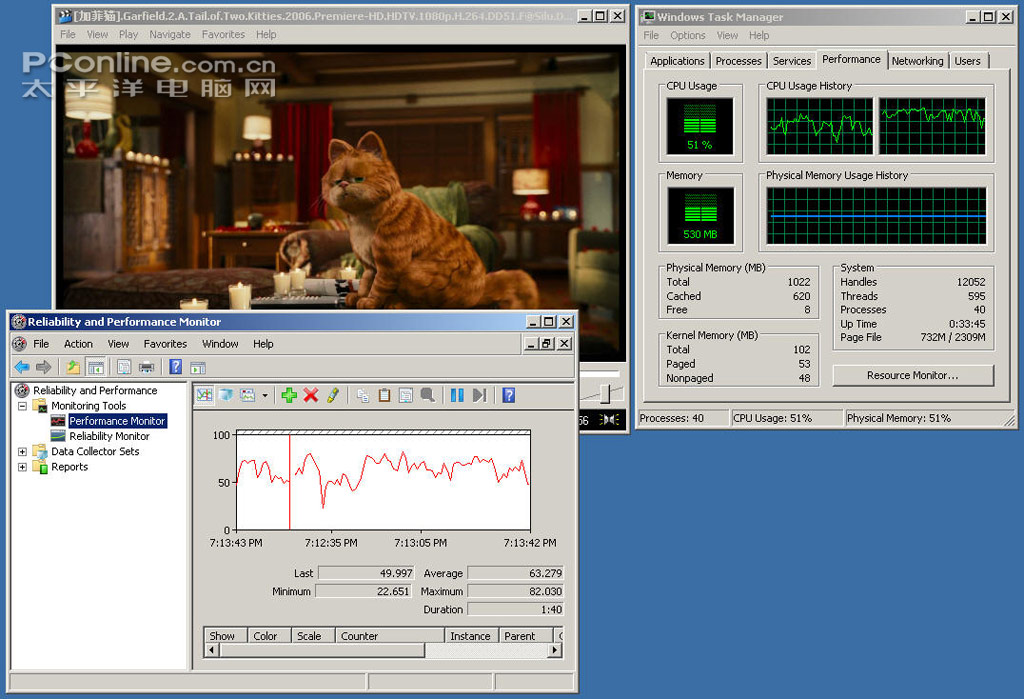Click the View Log Data cube icon
Image resolution: width=1024 pixels, height=699 pixels.
click(226, 395)
